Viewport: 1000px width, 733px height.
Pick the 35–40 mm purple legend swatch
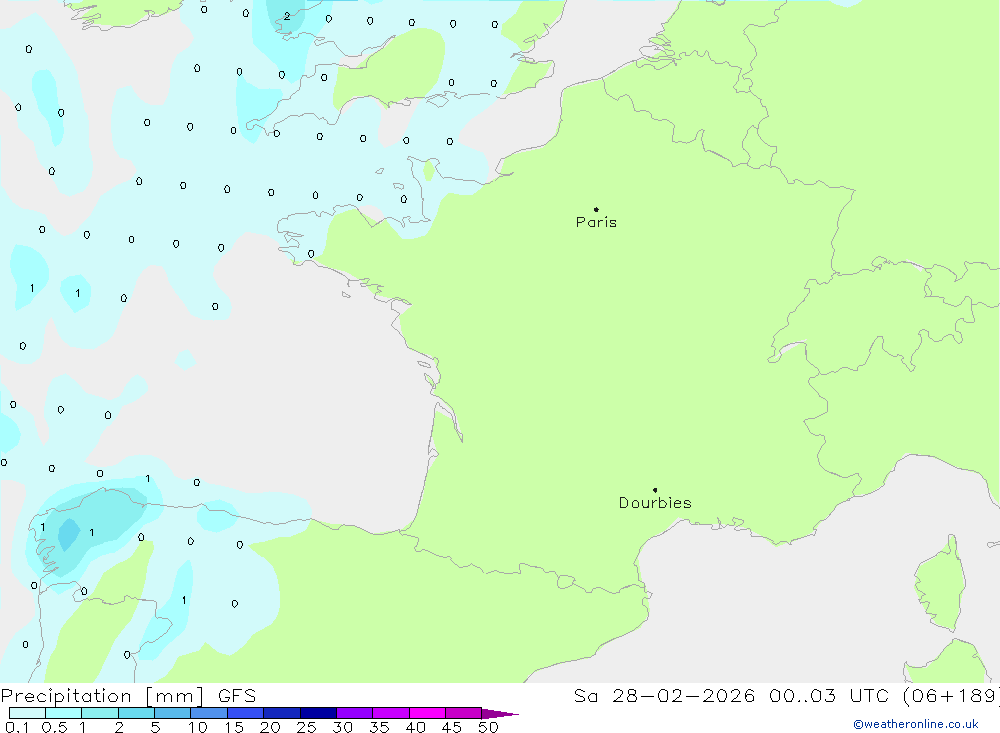click(x=391, y=713)
